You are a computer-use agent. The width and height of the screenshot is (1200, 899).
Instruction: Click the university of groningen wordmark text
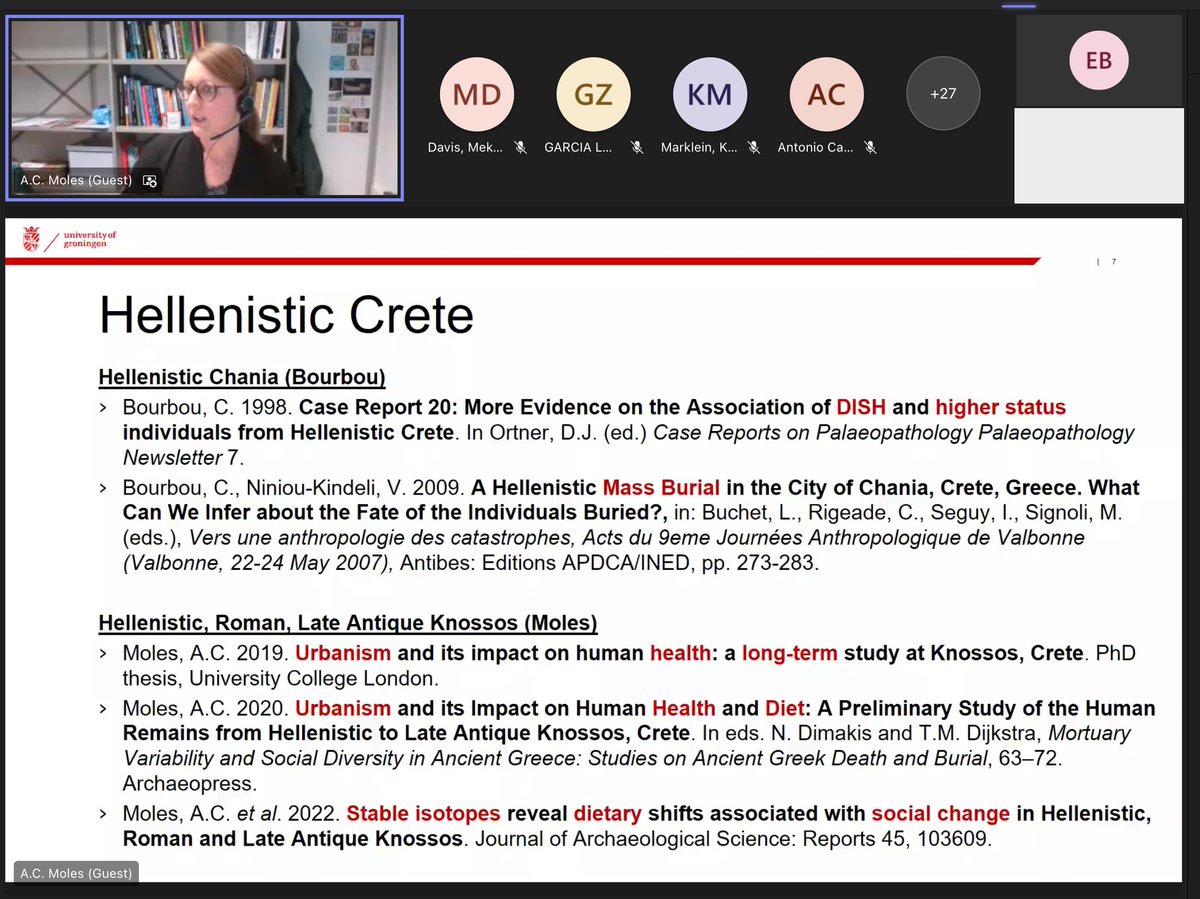click(x=90, y=240)
